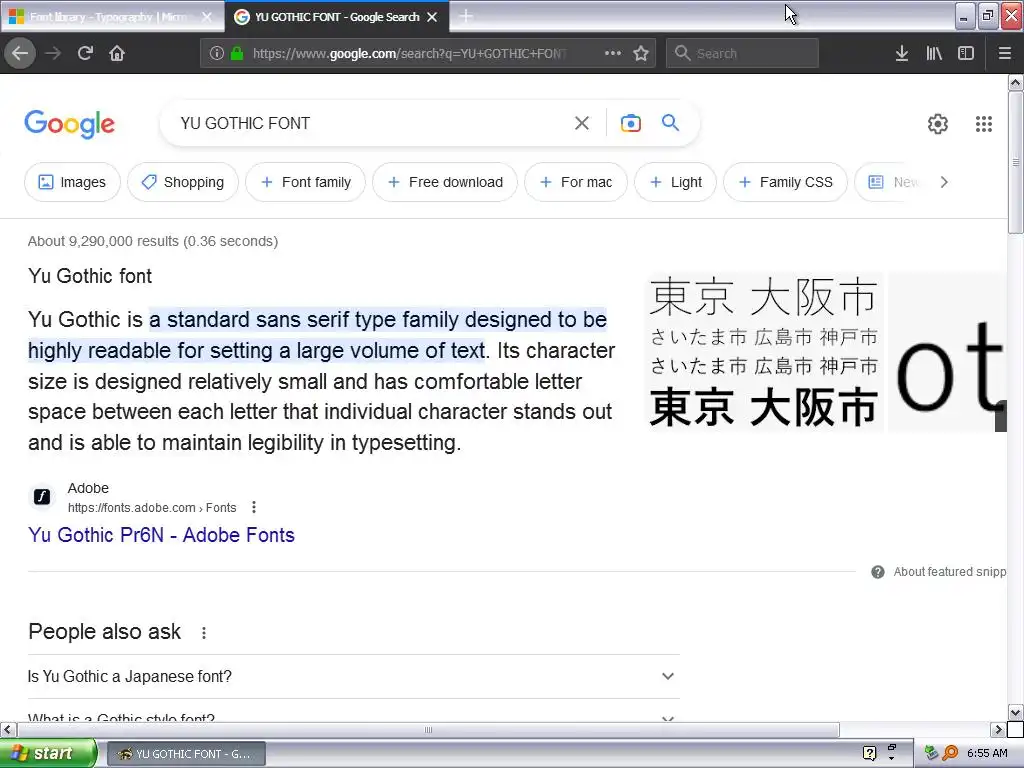Reload the current page
This screenshot has height=768, width=1024.
85,53
